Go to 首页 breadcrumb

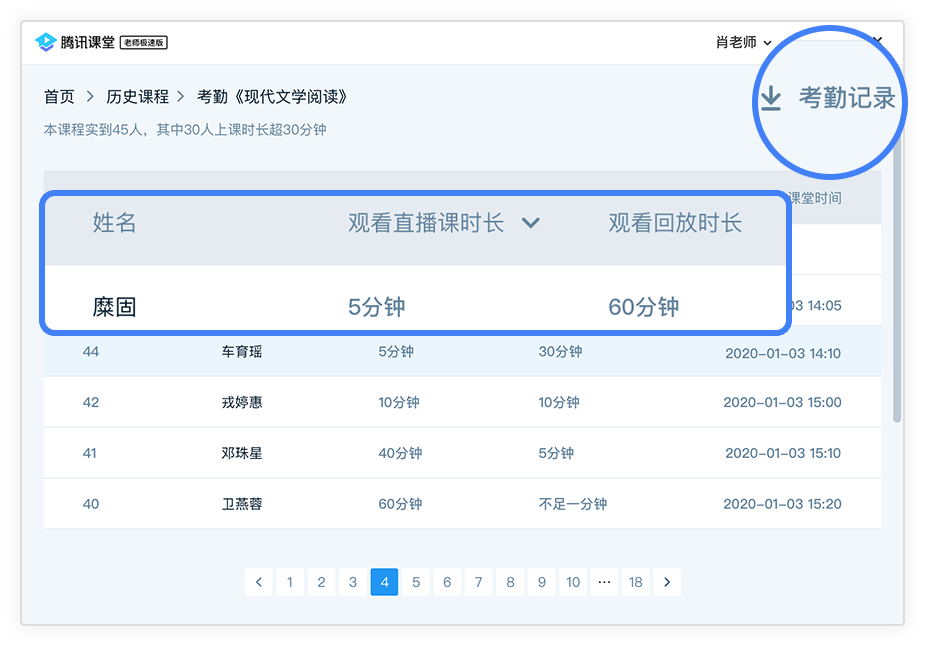pyautogui.click(x=59, y=97)
